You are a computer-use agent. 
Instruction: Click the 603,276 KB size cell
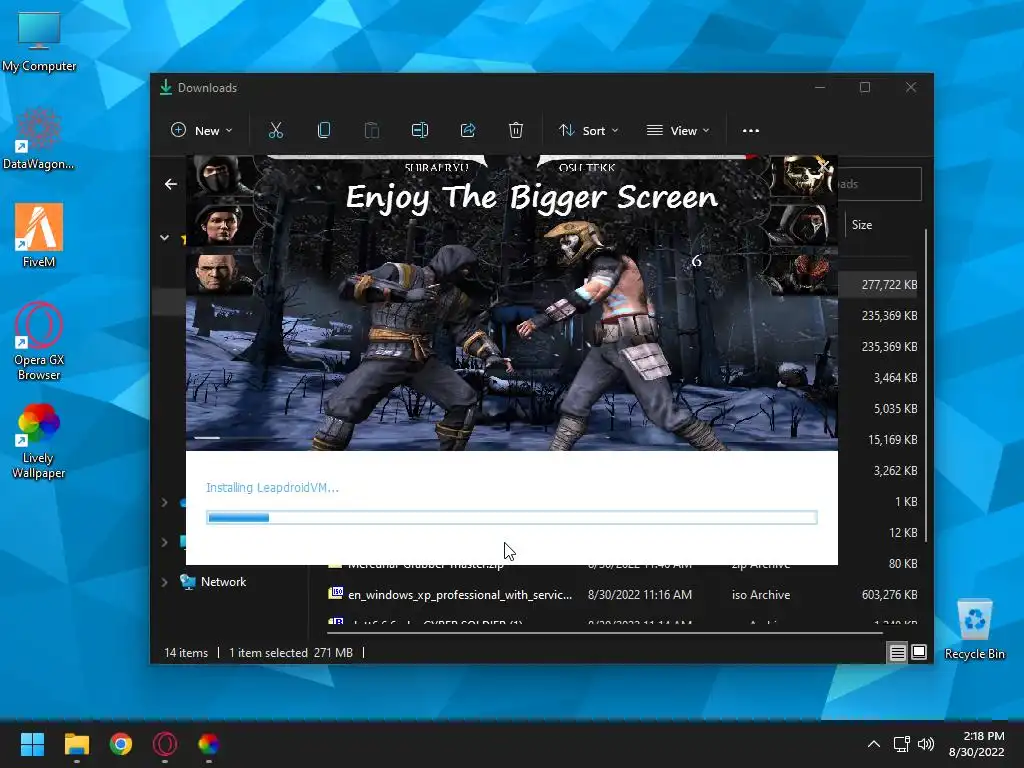[889, 595]
